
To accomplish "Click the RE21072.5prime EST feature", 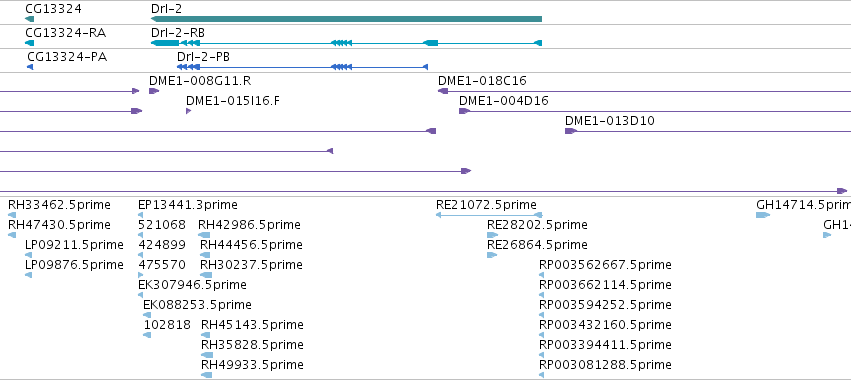I will (489, 215).
